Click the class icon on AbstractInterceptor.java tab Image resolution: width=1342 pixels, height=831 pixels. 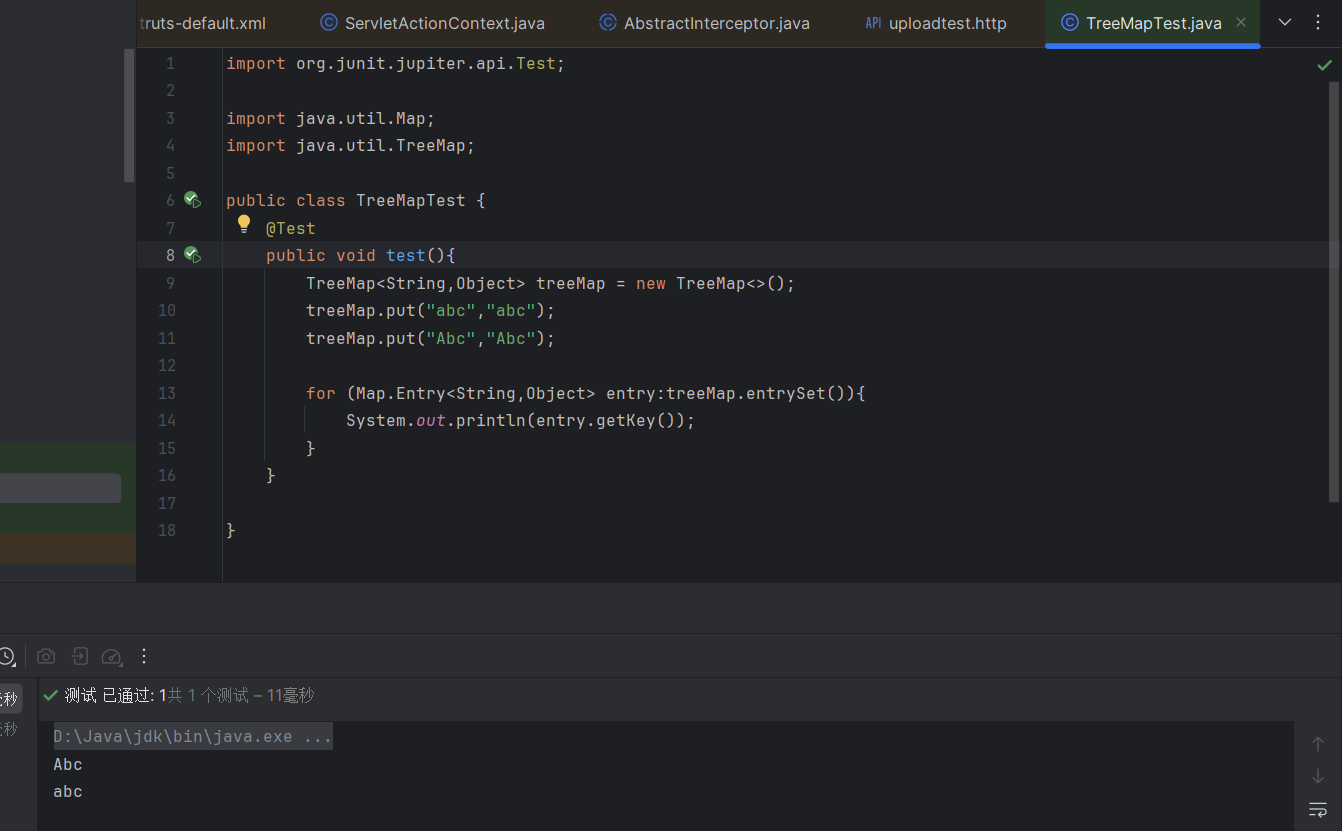click(607, 22)
